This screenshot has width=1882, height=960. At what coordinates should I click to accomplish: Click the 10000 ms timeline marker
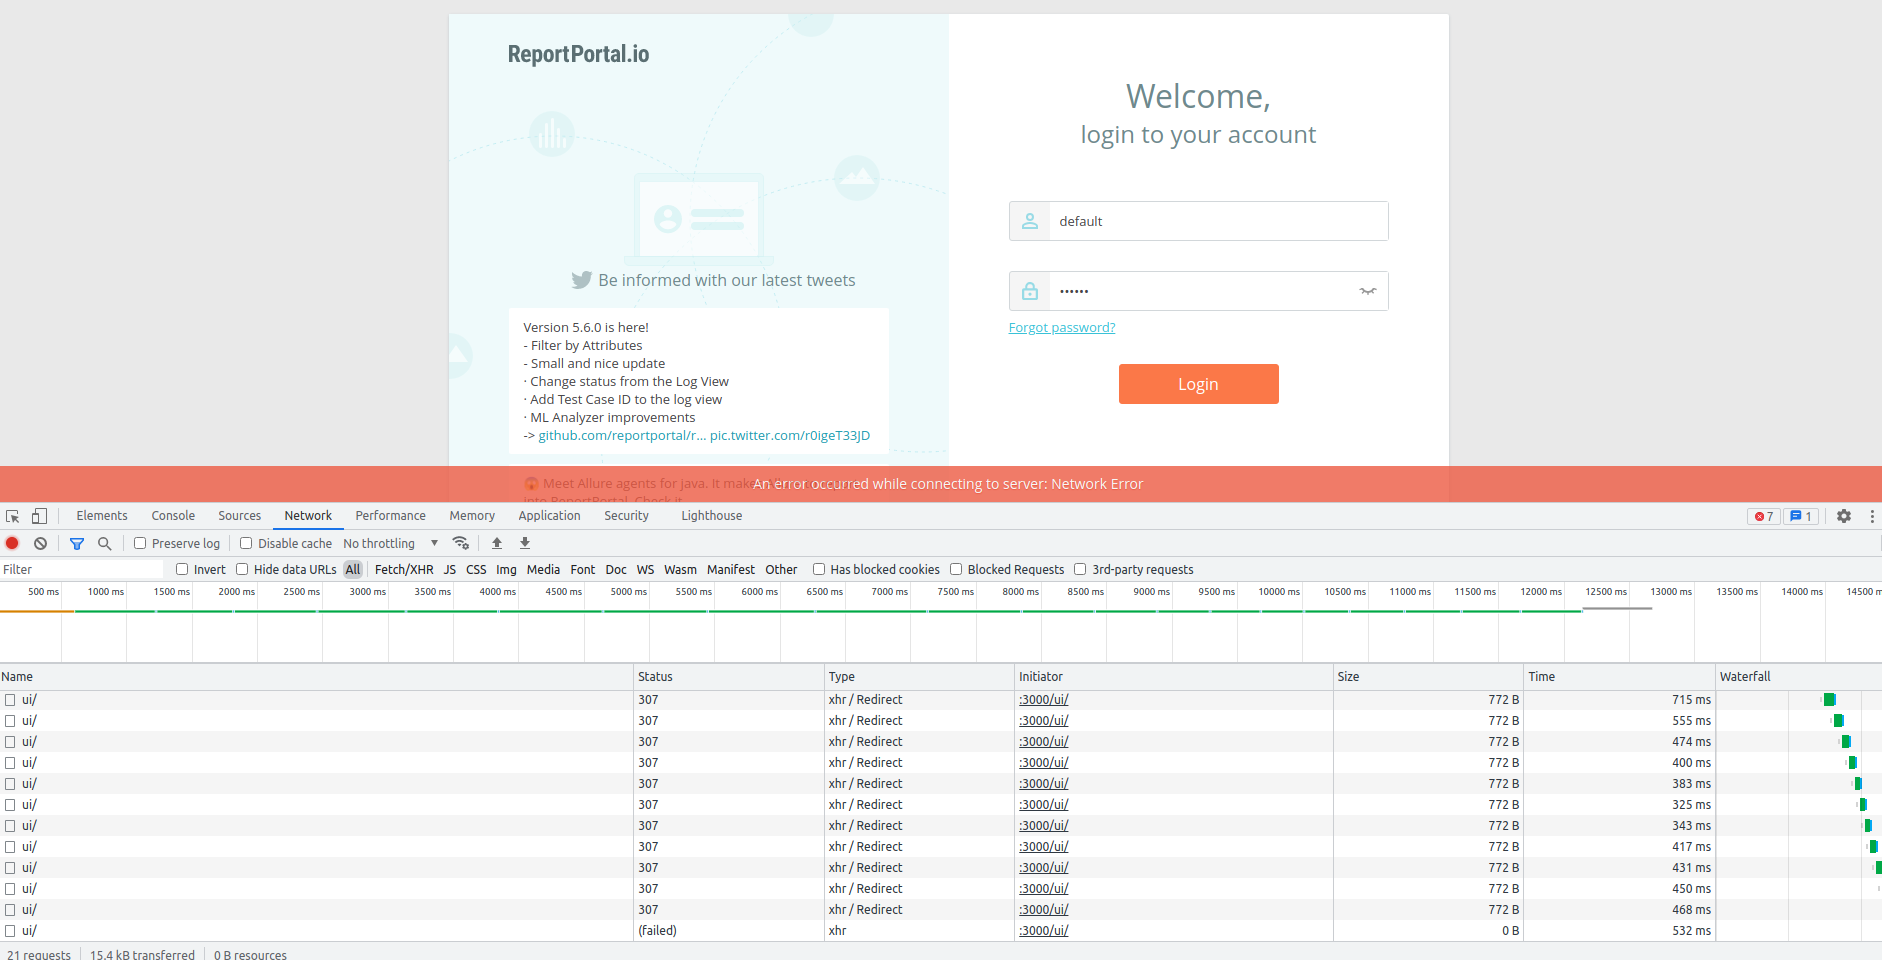[1279, 592]
